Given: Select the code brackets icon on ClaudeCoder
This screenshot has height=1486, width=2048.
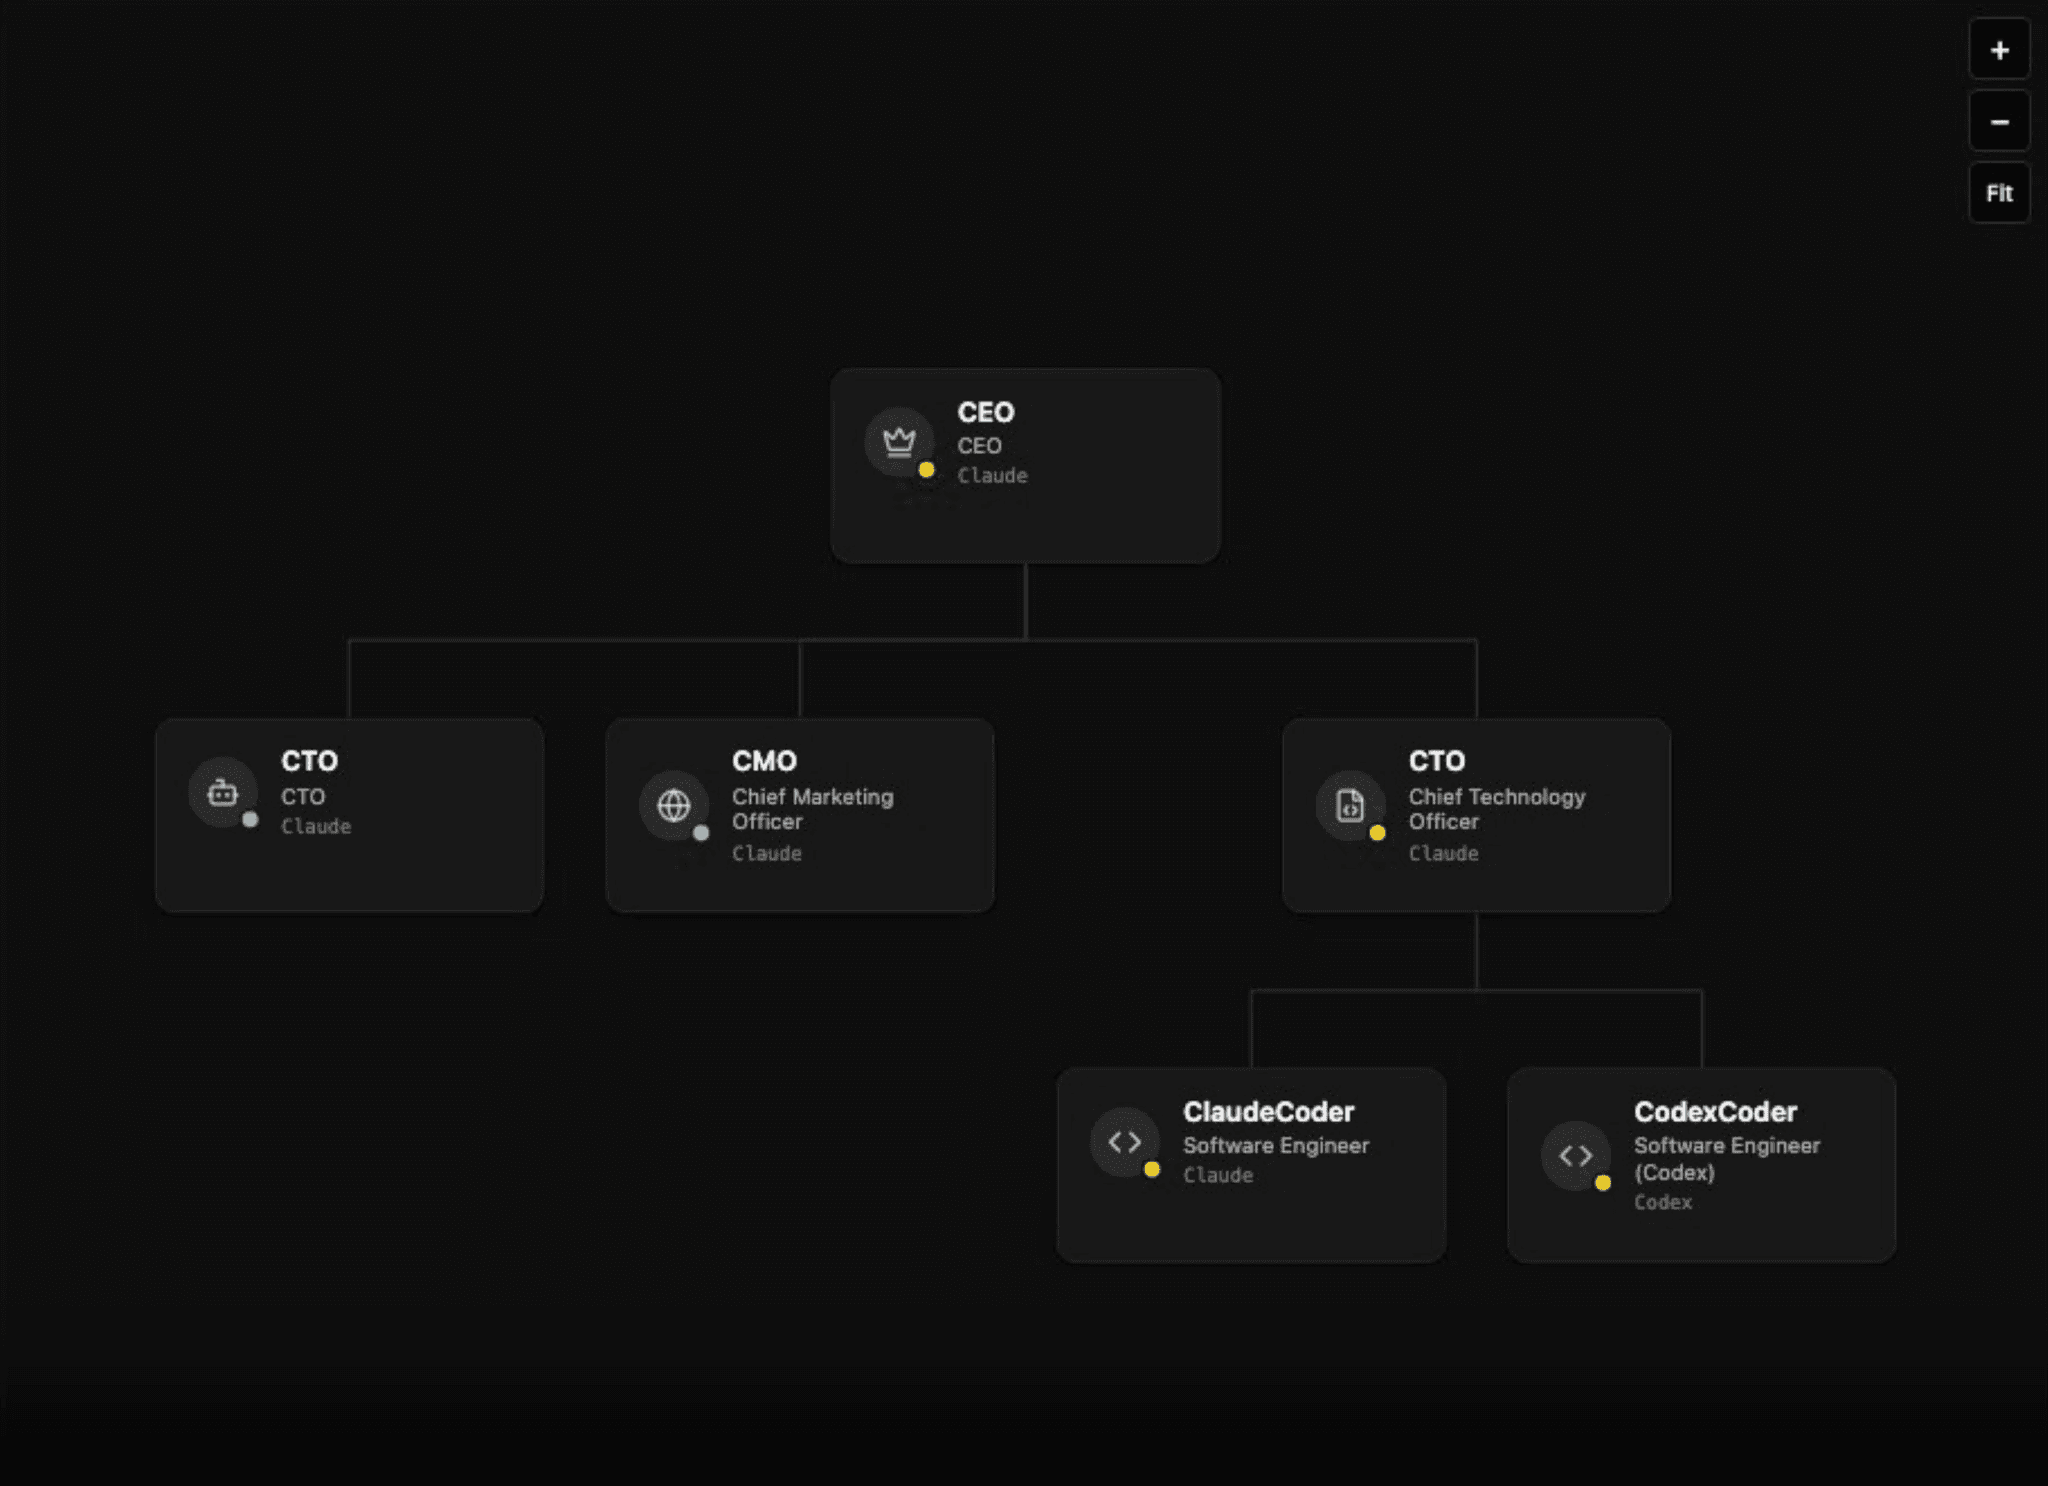Looking at the screenshot, I should pos(1123,1141).
